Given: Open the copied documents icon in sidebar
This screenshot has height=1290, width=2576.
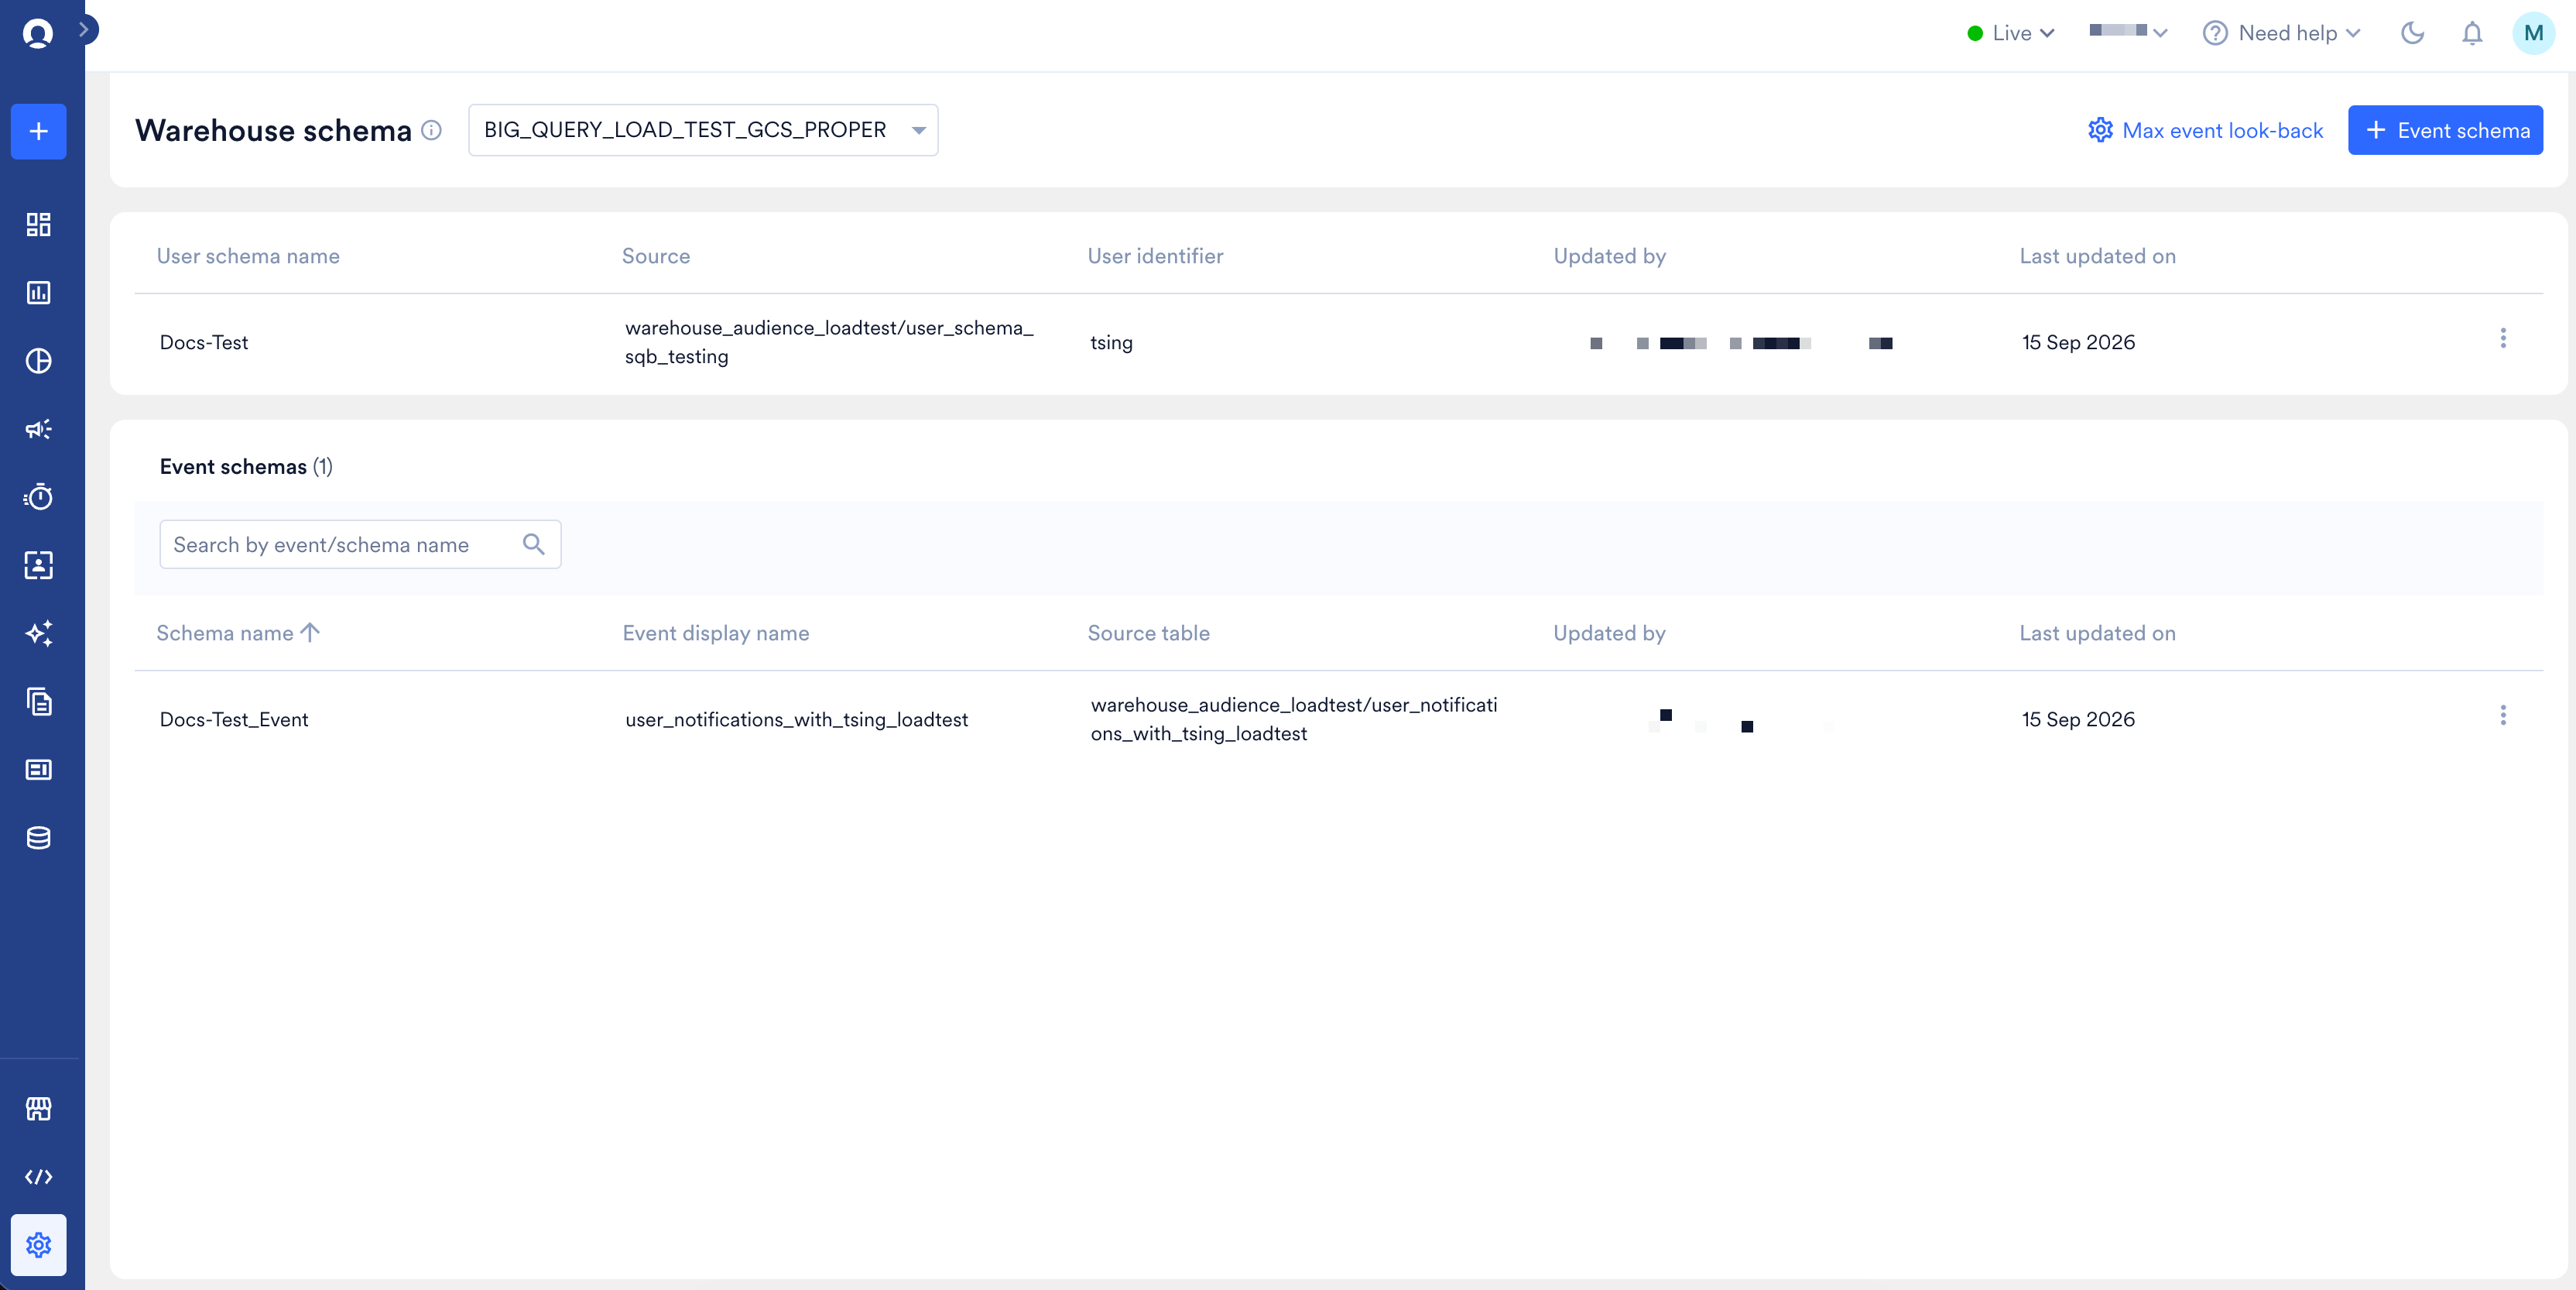Looking at the screenshot, I should click(x=38, y=701).
